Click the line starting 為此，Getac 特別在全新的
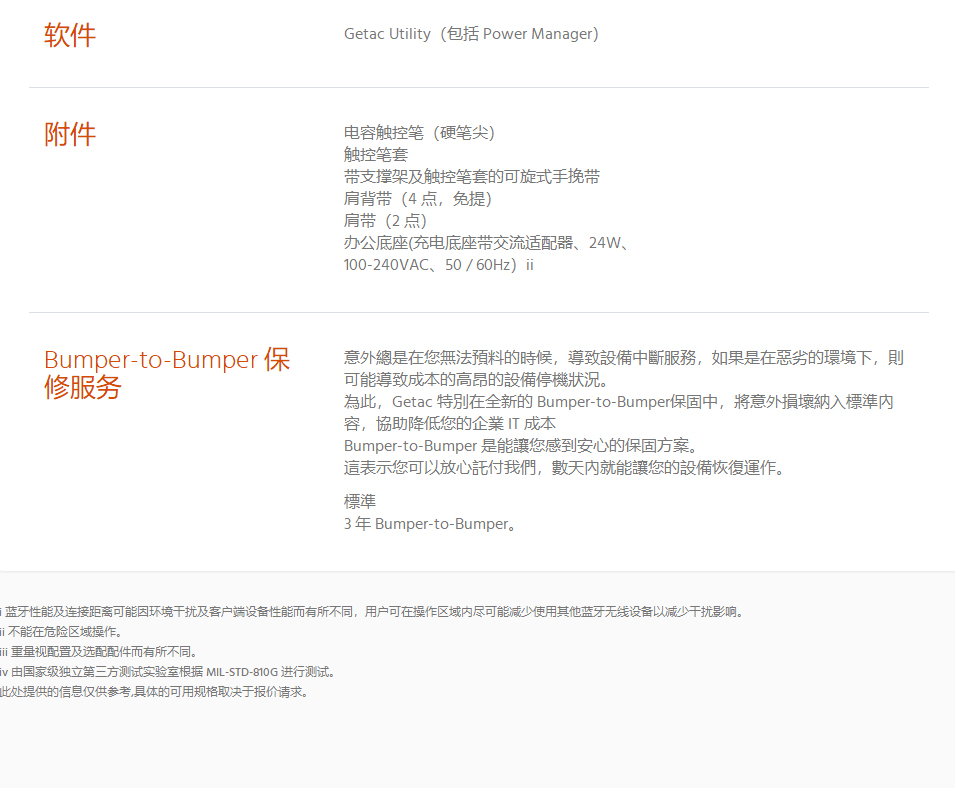This screenshot has height=788, width=955. (x=618, y=402)
